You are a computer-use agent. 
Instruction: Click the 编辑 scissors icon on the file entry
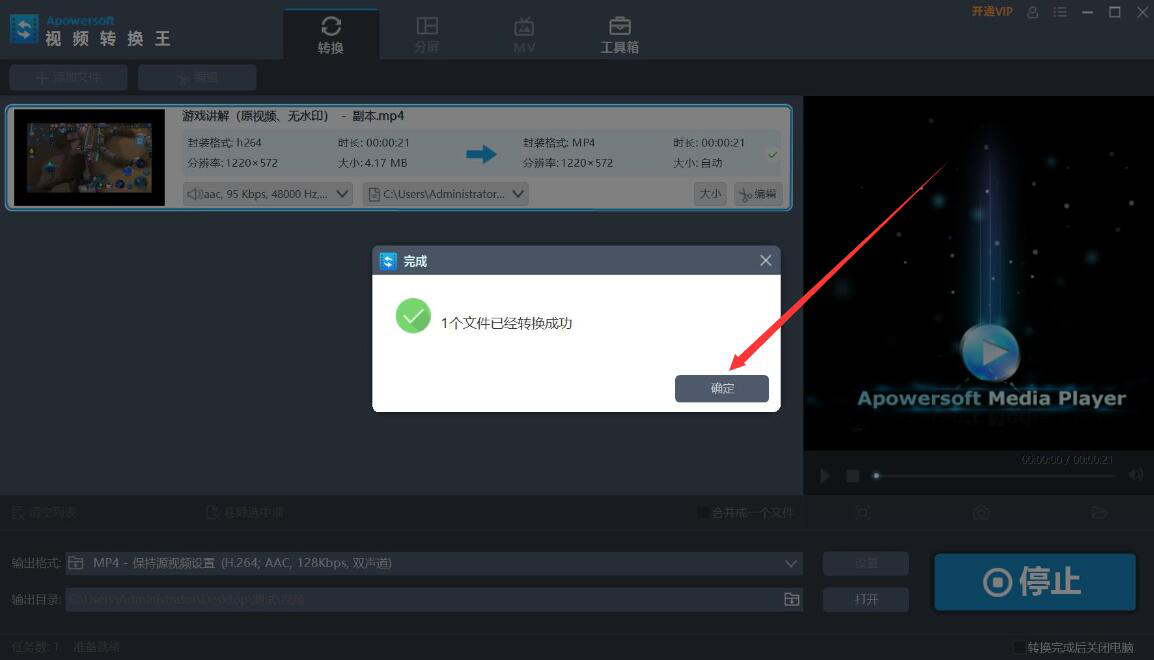coord(757,193)
